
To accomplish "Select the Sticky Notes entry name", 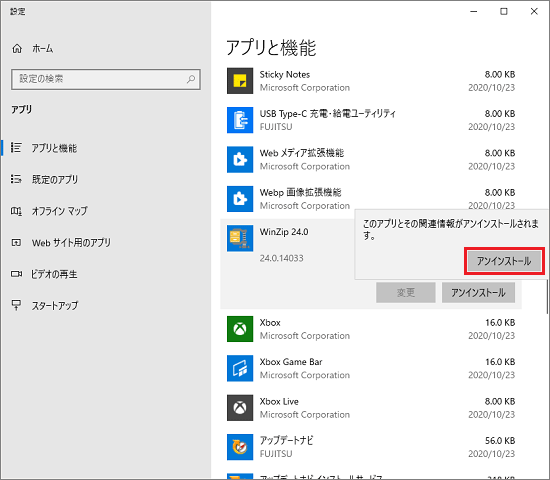I will (285, 74).
